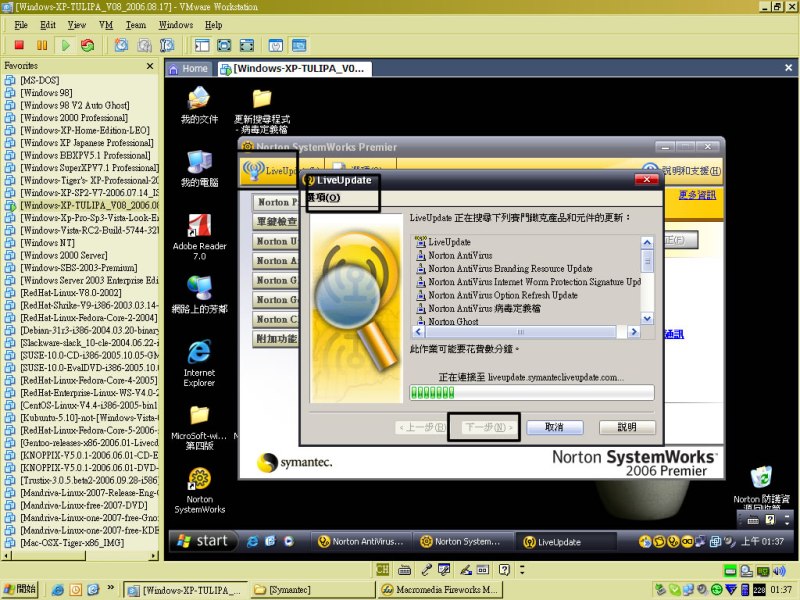Open the Team menu
The height and width of the screenshot is (600, 800).
point(135,24)
